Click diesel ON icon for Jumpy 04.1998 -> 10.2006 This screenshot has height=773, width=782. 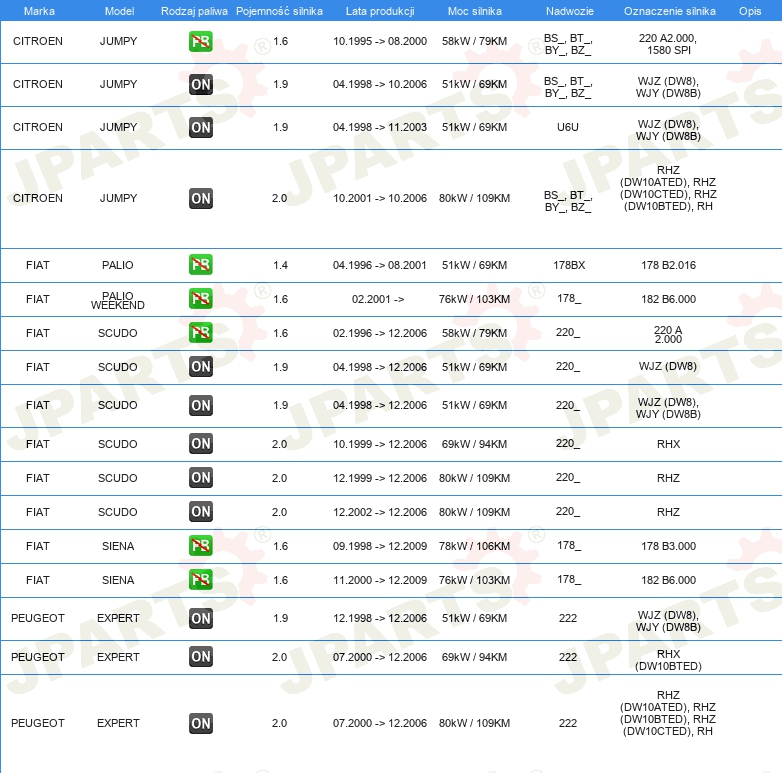pos(201,84)
